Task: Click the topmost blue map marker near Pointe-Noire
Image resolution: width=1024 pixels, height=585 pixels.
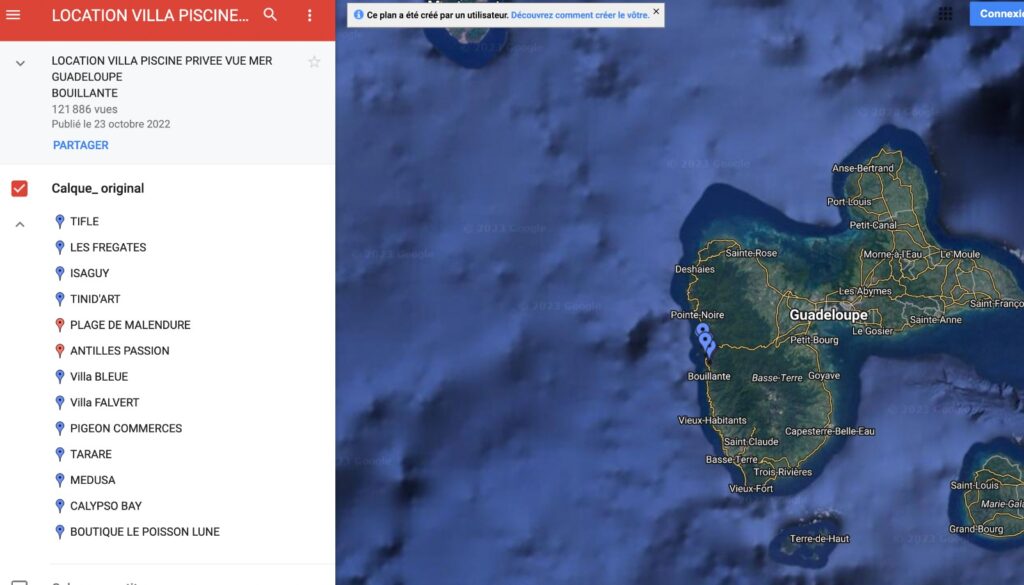Action: coord(702,331)
